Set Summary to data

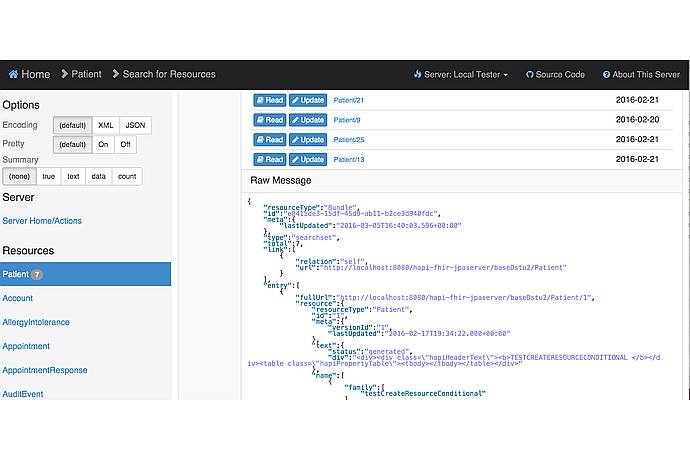(99, 177)
